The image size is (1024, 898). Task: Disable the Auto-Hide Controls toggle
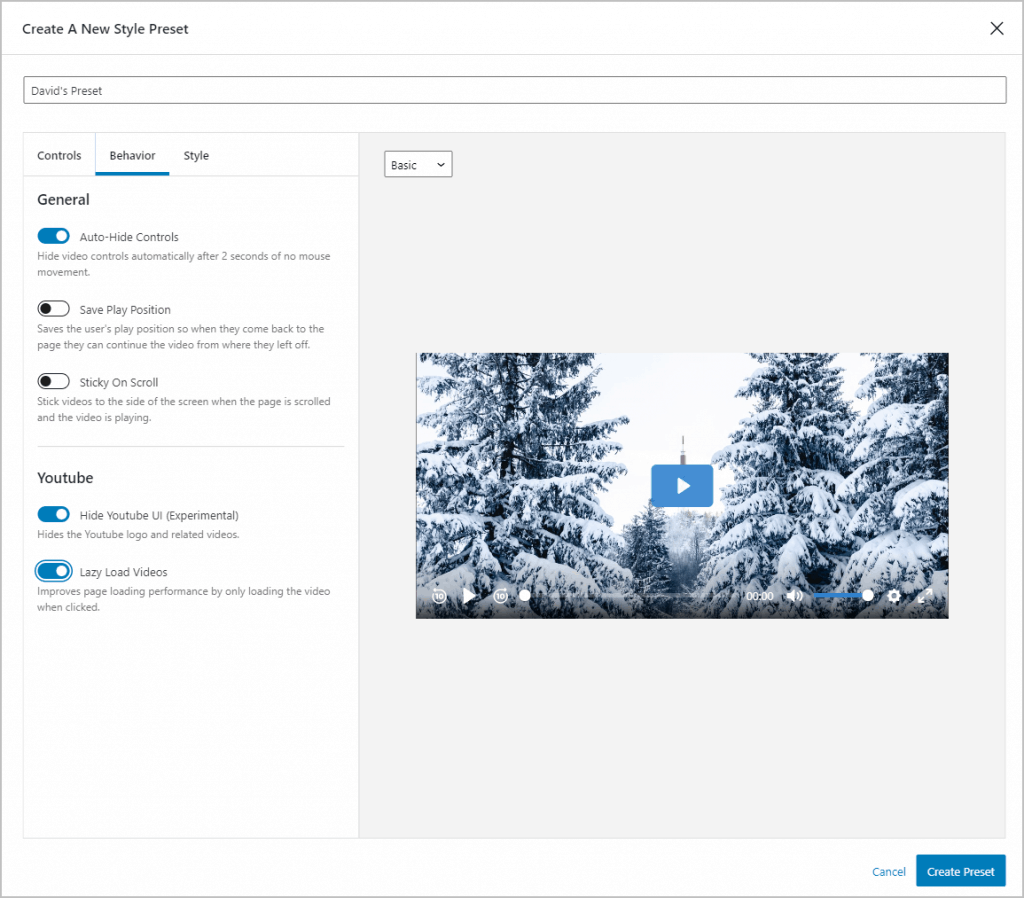[53, 235]
